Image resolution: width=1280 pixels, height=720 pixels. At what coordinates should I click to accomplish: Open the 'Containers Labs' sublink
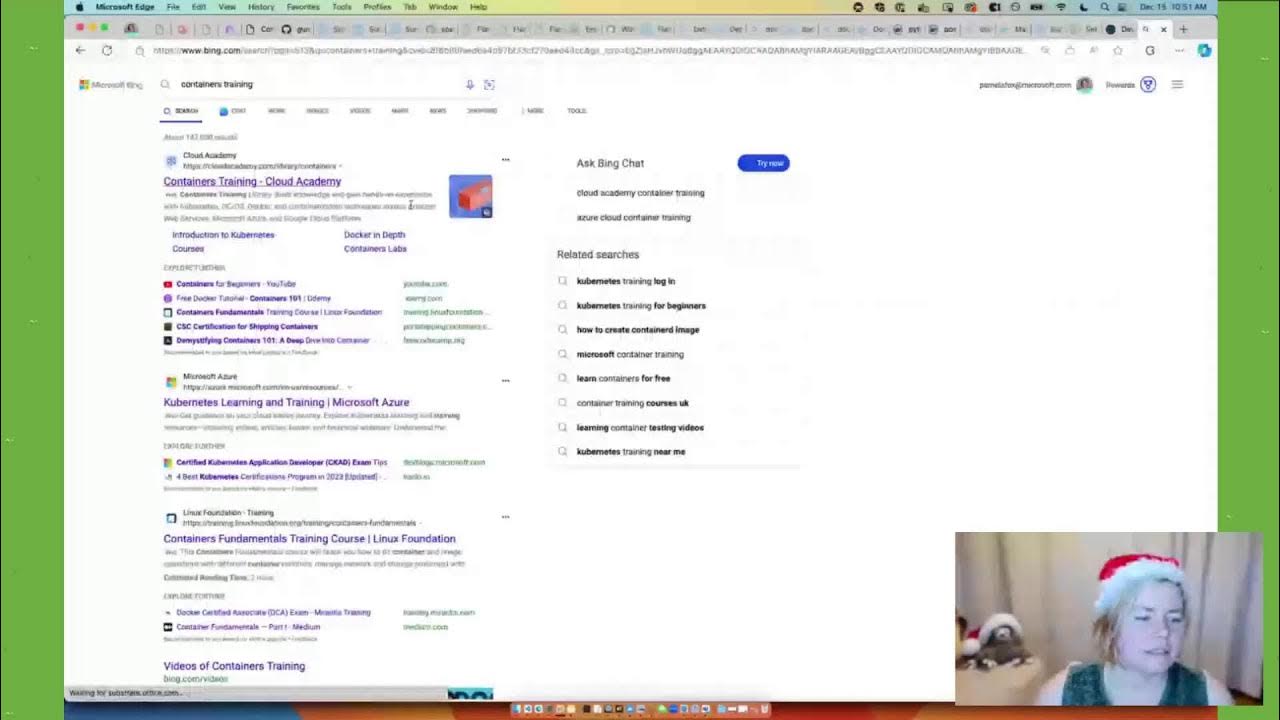pyautogui.click(x=375, y=249)
